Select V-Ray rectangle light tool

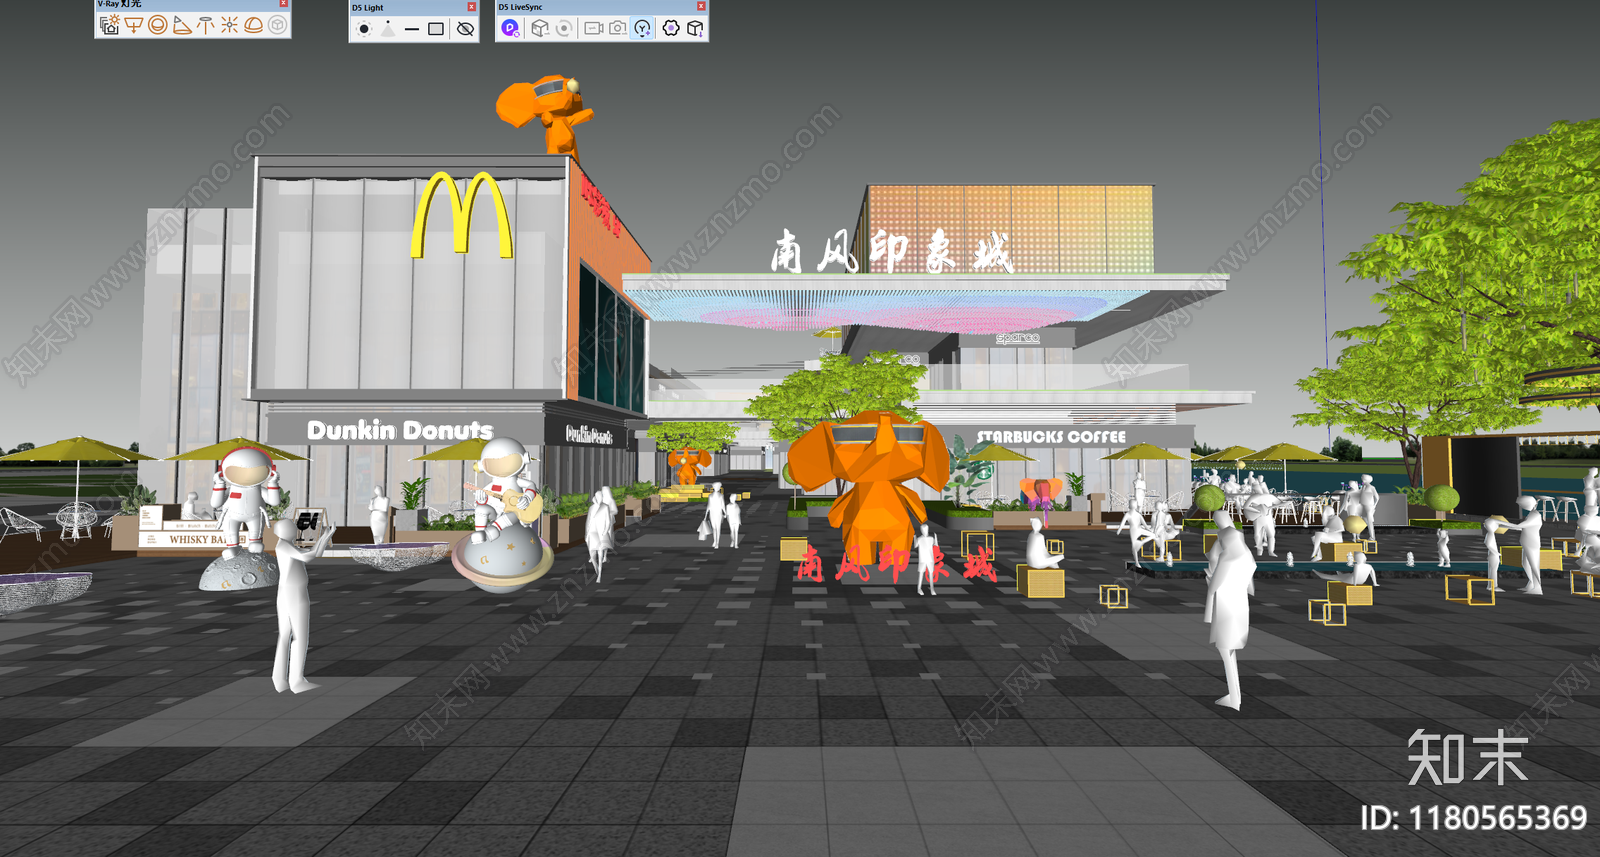(x=134, y=25)
